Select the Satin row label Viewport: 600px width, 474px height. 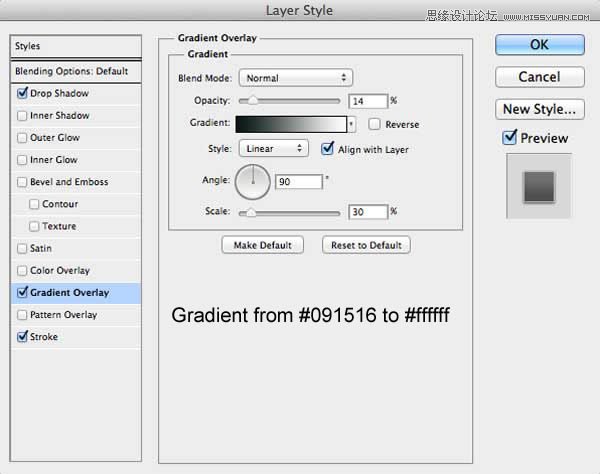coord(41,248)
